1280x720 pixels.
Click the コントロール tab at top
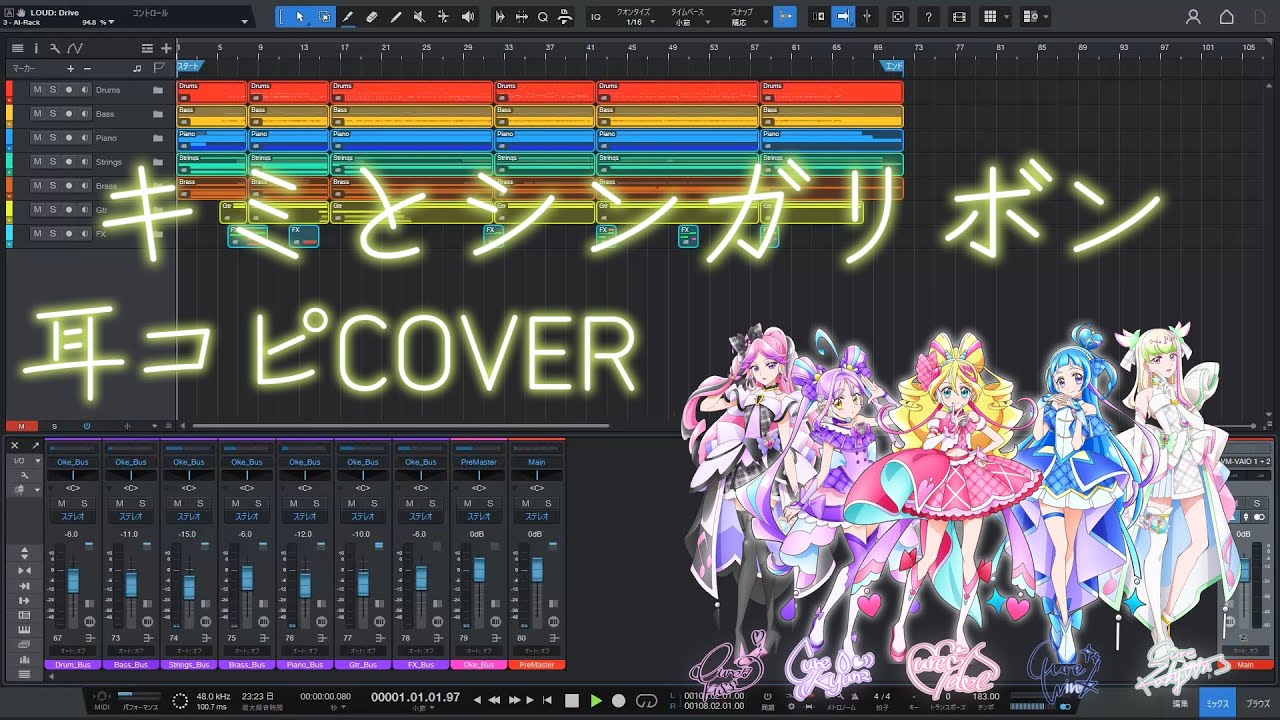pos(151,12)
